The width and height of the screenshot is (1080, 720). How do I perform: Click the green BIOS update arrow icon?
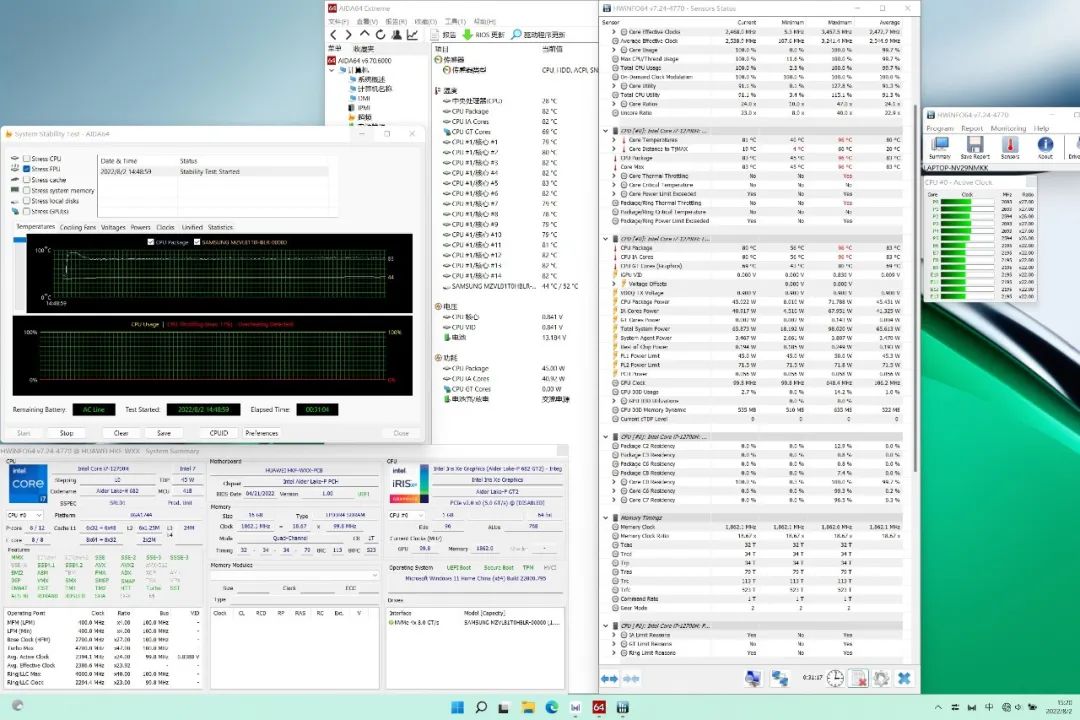click(467, 34)
